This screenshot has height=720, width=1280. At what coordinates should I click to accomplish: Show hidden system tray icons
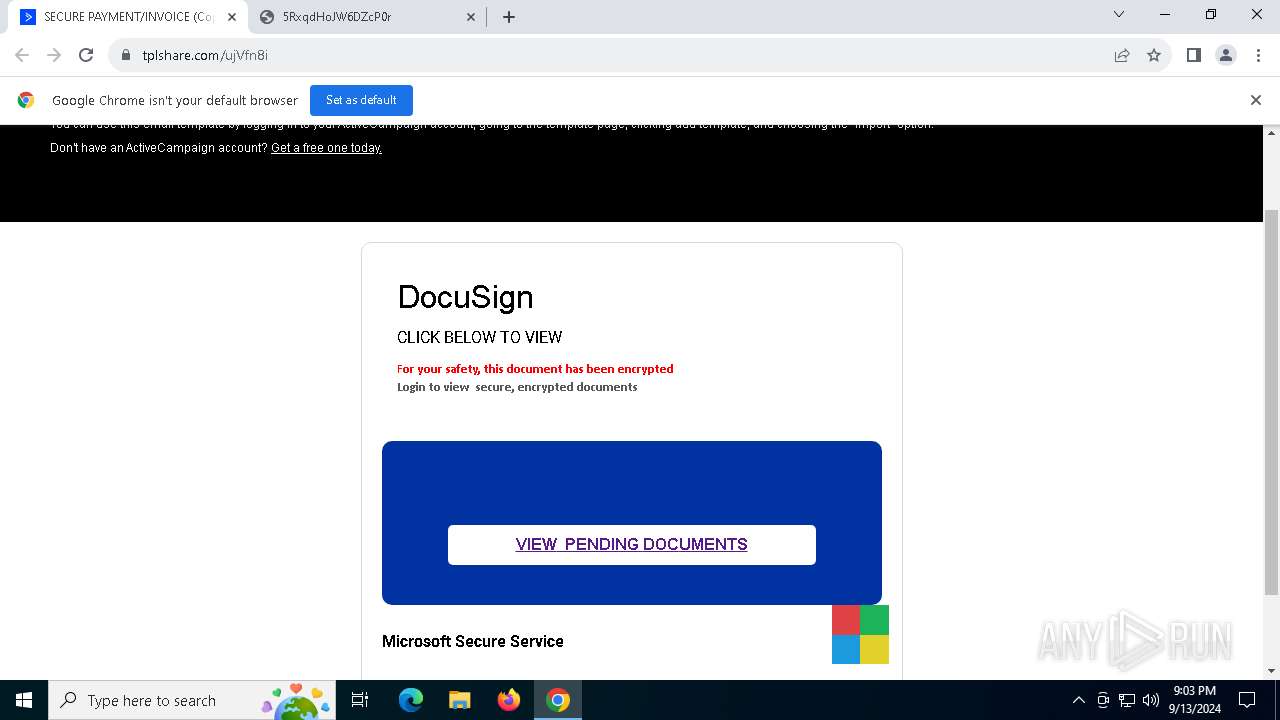tap(1079, 700)
